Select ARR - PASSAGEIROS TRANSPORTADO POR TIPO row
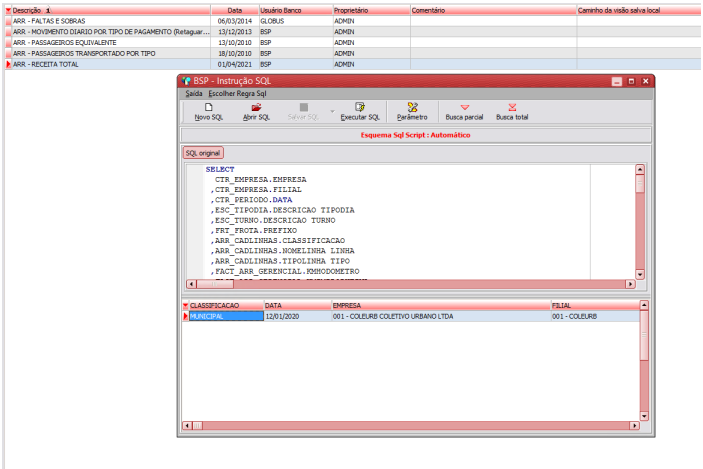The height and width of the screenshot is (469, 703). point(353,53)
